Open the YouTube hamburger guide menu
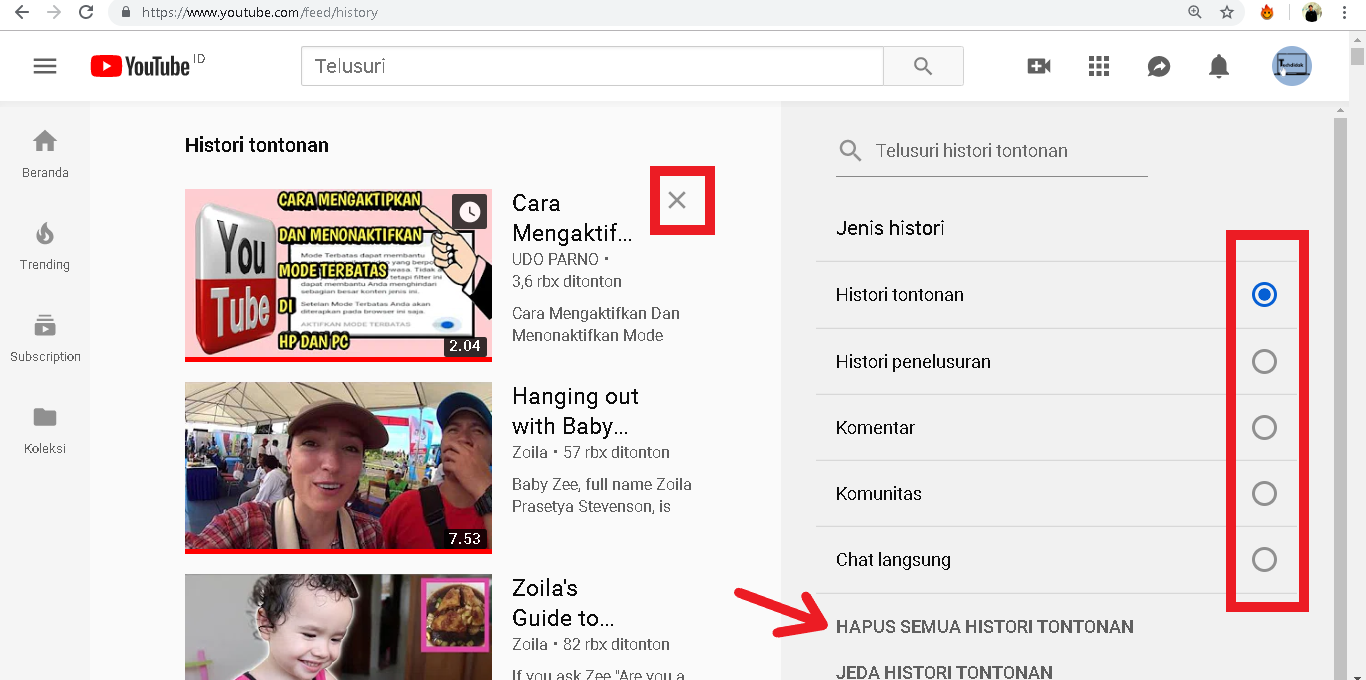Viewport: 1366px width, 680px height. pos(45,66)
